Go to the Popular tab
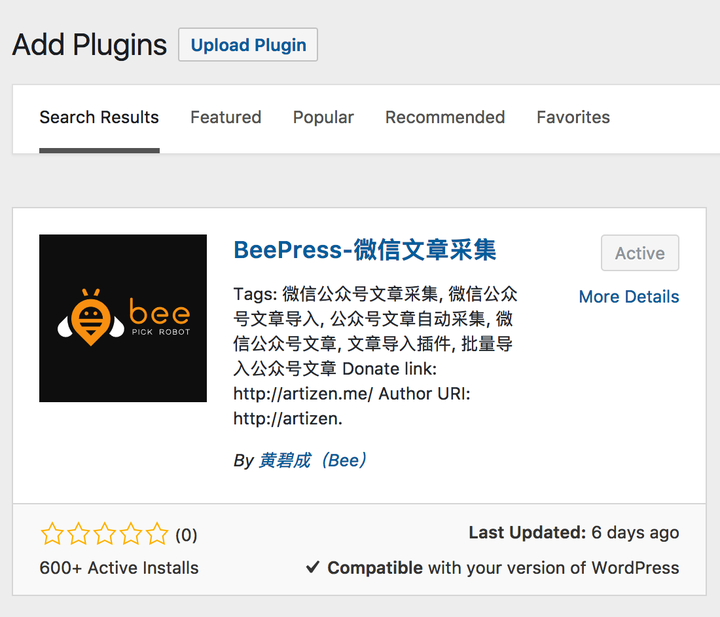The width and height of the screenshot is (720, 617). tap(323, 117)
